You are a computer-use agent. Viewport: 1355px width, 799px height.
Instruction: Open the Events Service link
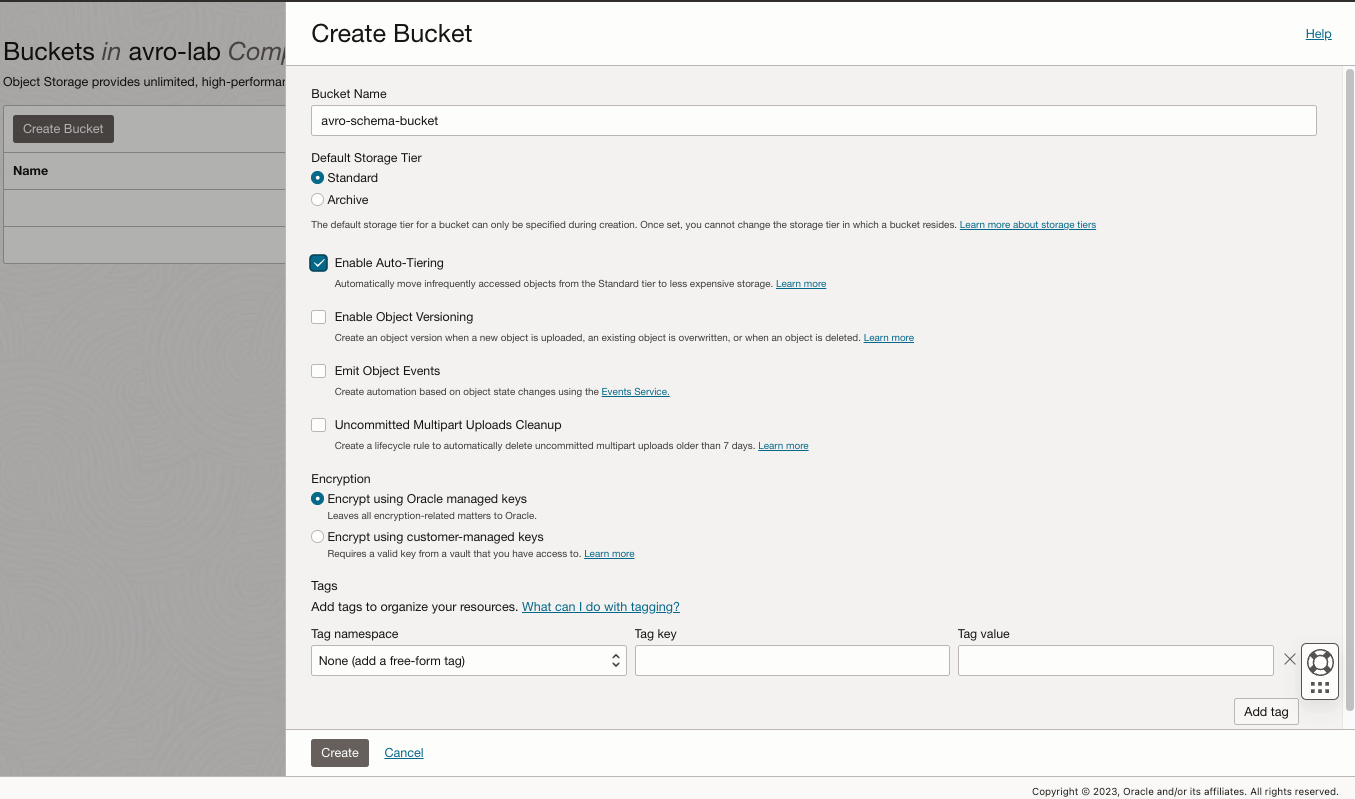click(x=635, y=392)
